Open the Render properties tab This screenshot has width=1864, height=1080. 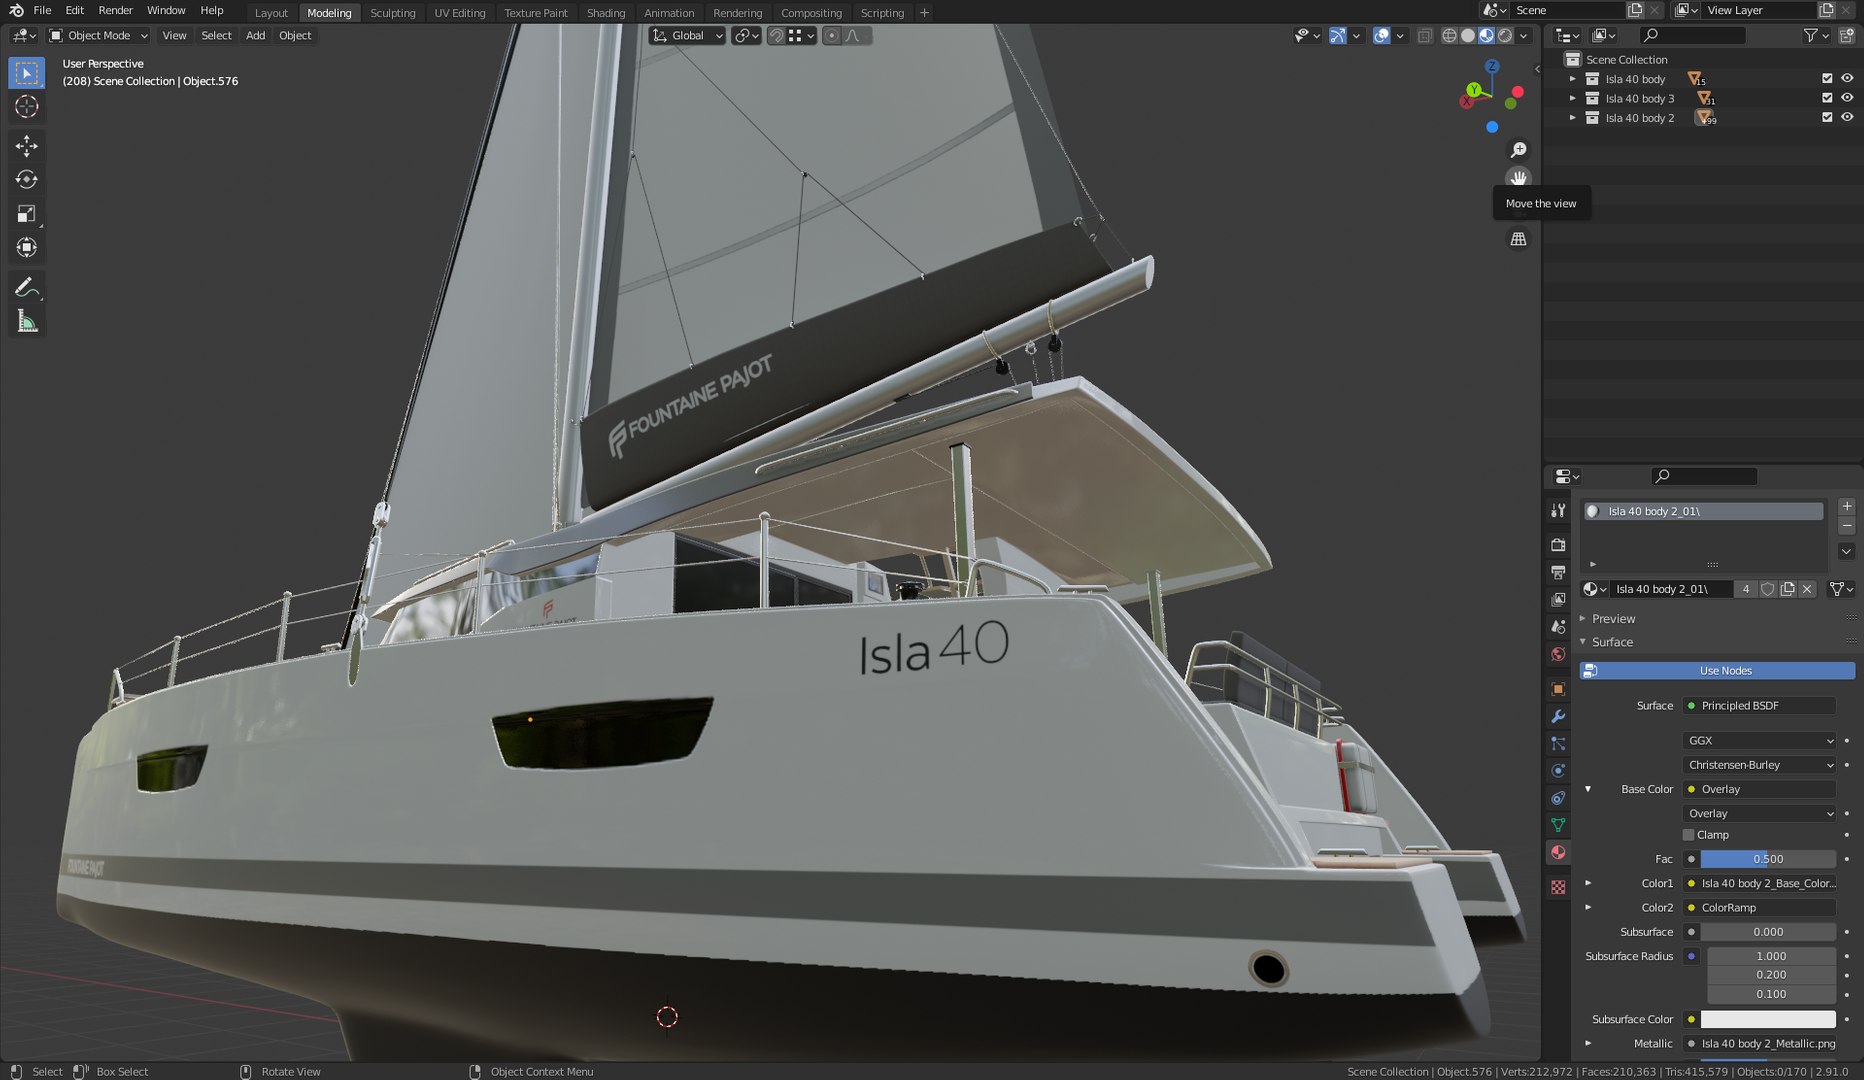(x=1558, y=545)
